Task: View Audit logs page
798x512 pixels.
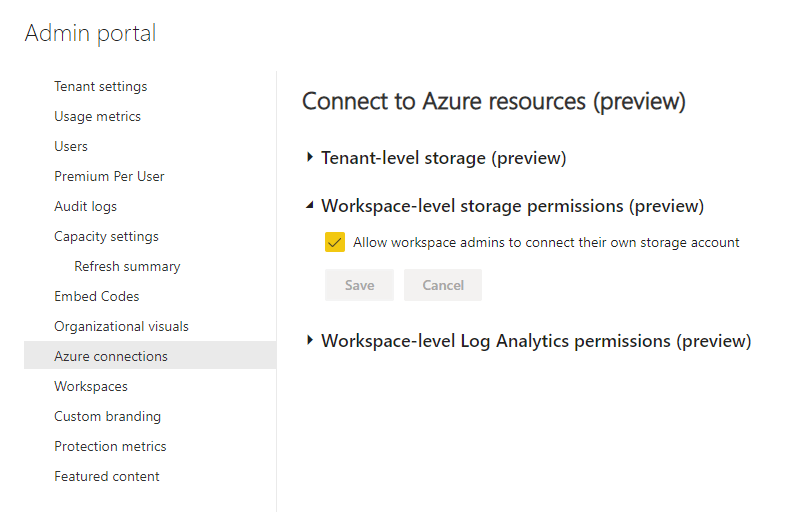Action: (x=85, y=207)
